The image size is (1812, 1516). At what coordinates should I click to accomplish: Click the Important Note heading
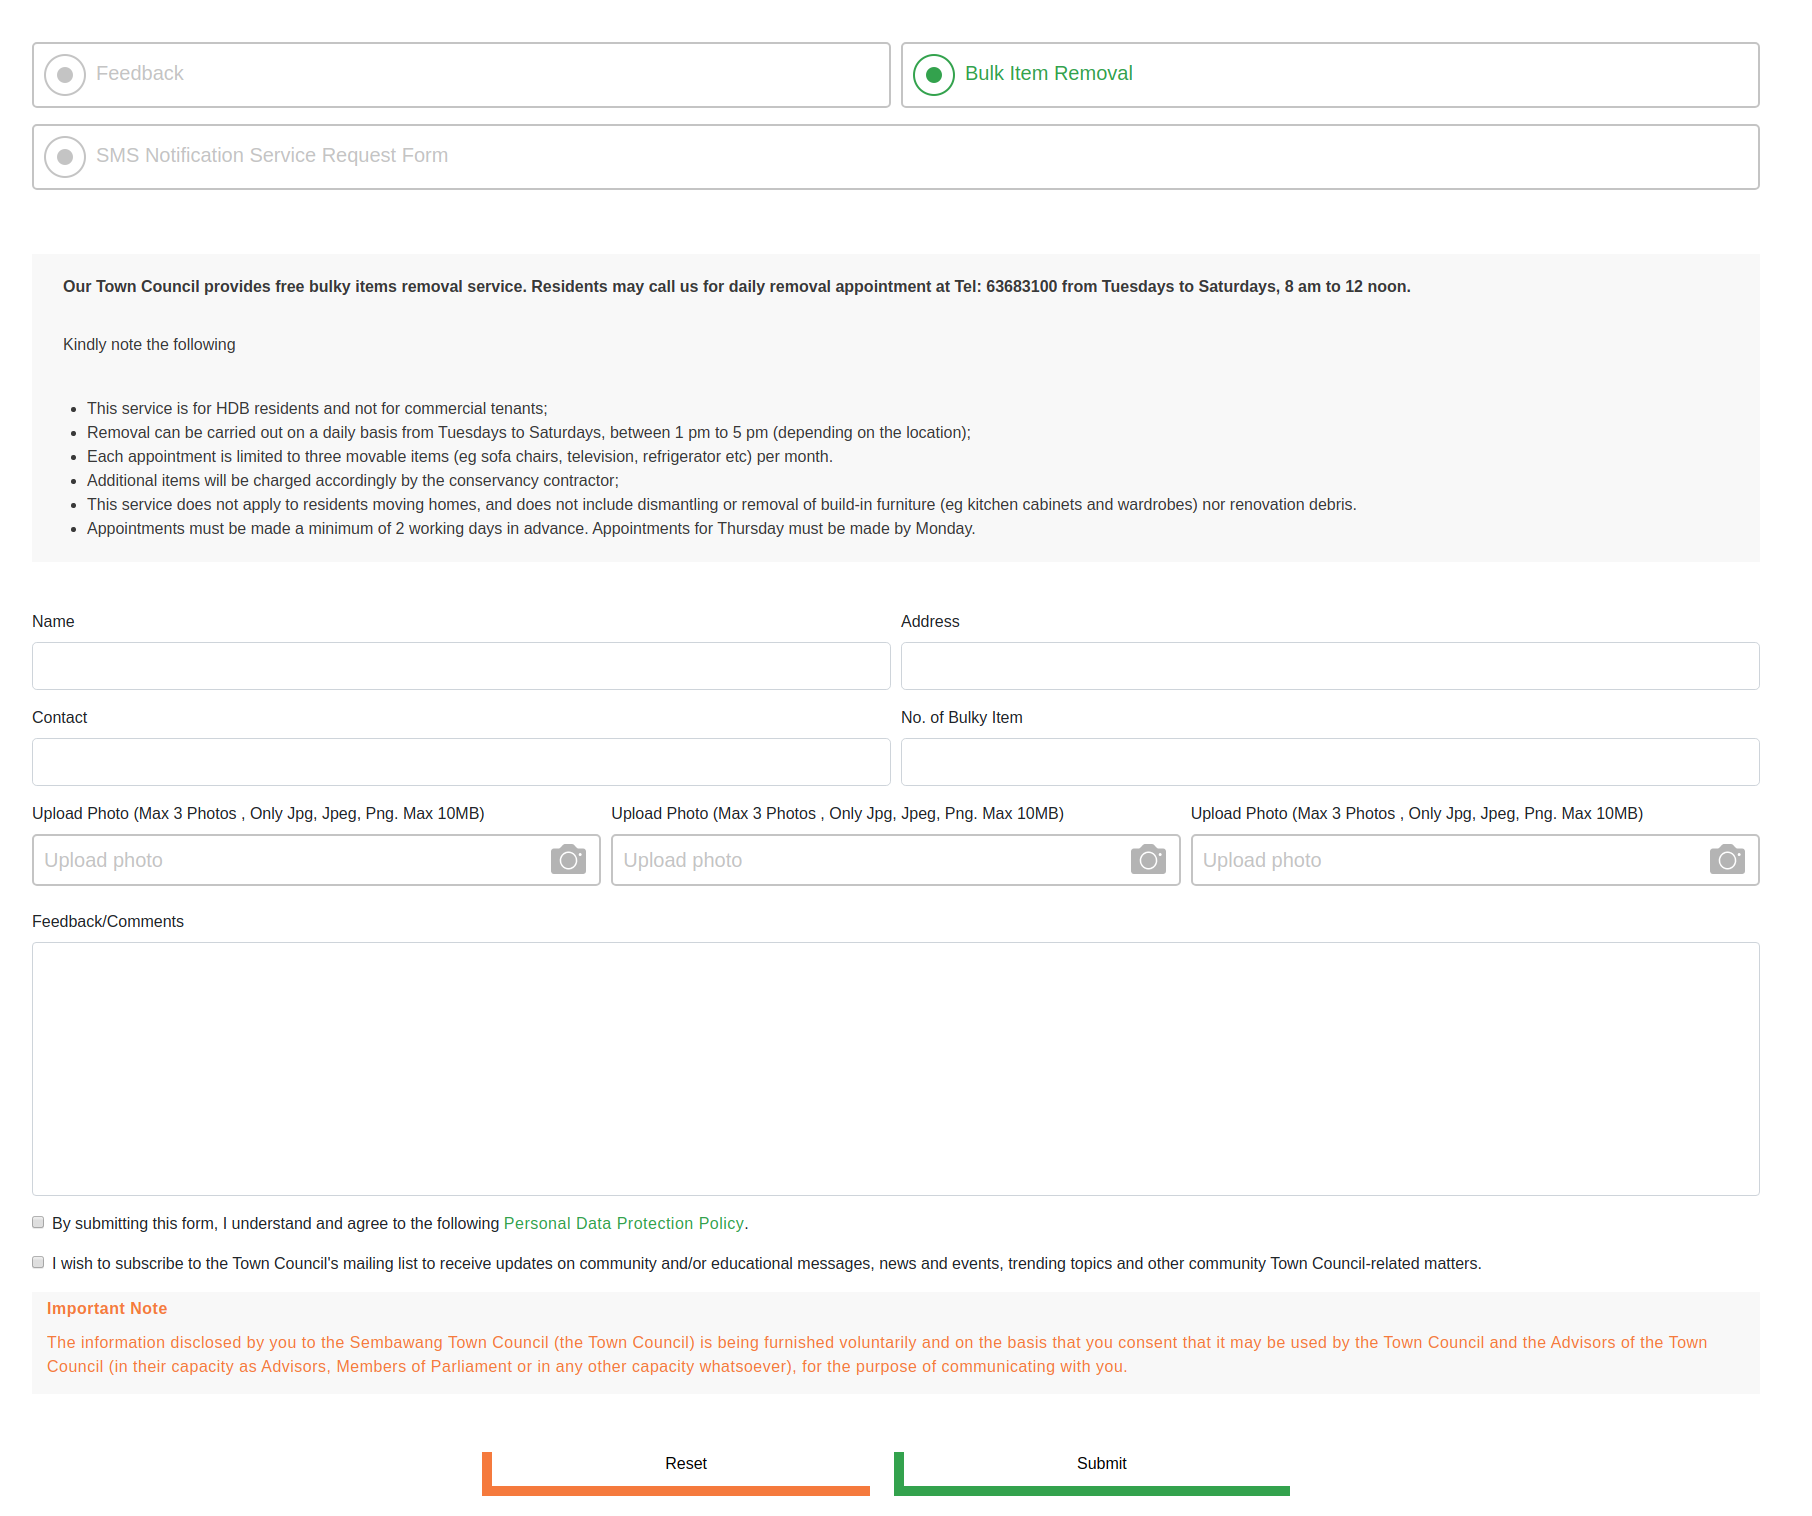(x=107, y=1308)
